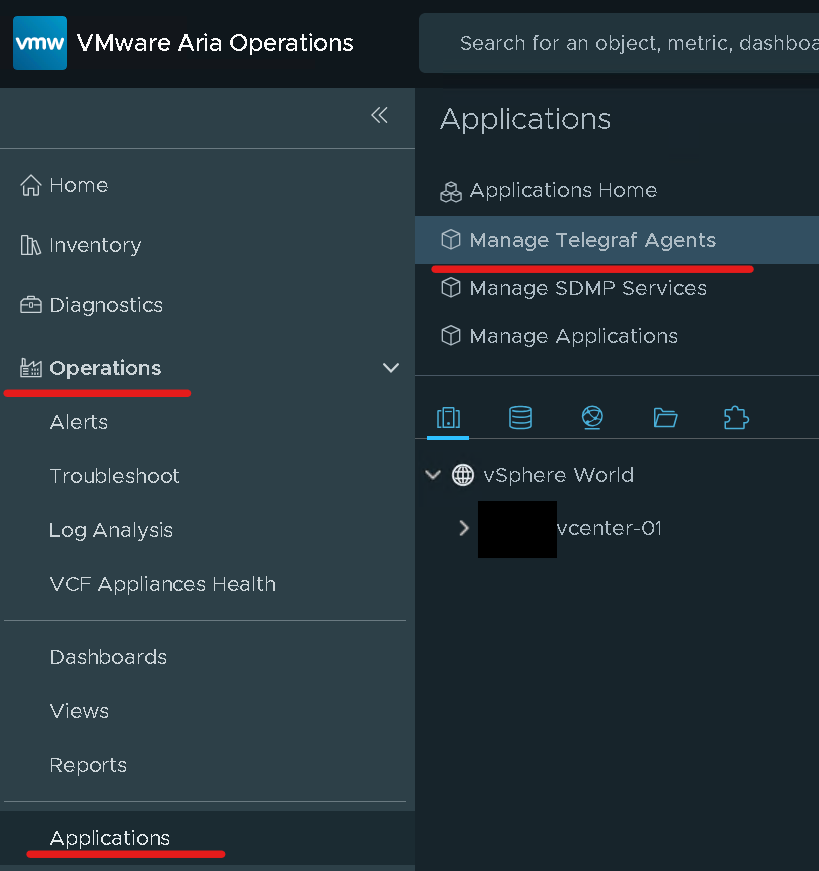This screenshot has height=871, width=819.
Task: Select the Operations menu heading
Action: coord(105,368)
